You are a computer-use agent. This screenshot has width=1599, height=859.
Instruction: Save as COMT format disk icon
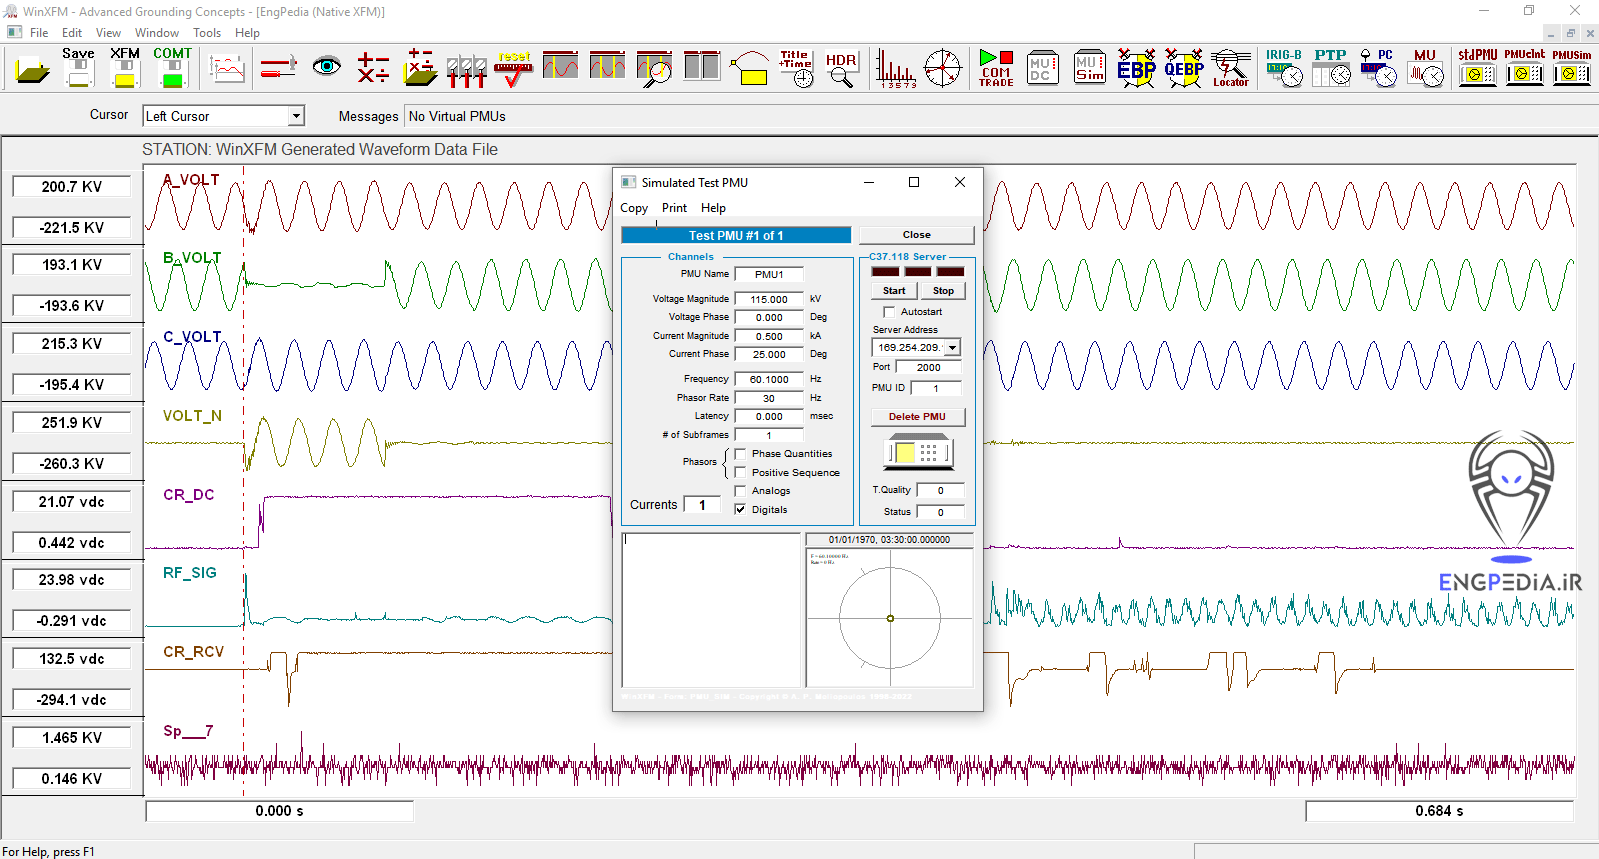point(172,69)
